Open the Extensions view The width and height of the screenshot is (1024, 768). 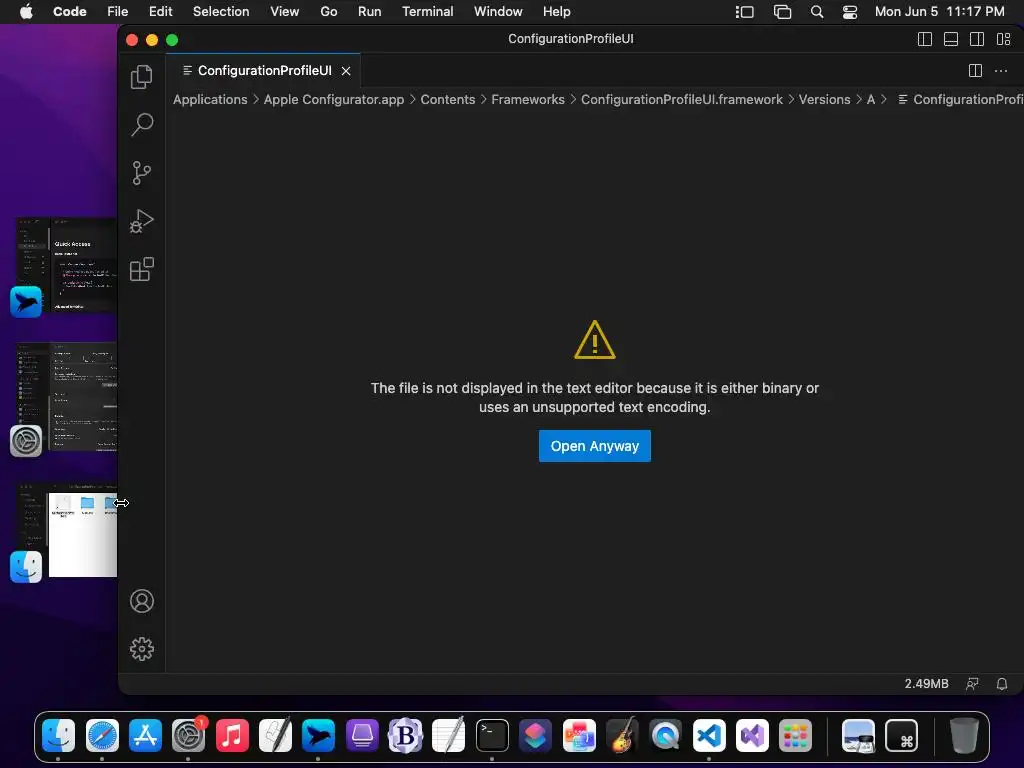tap(142, 269)
